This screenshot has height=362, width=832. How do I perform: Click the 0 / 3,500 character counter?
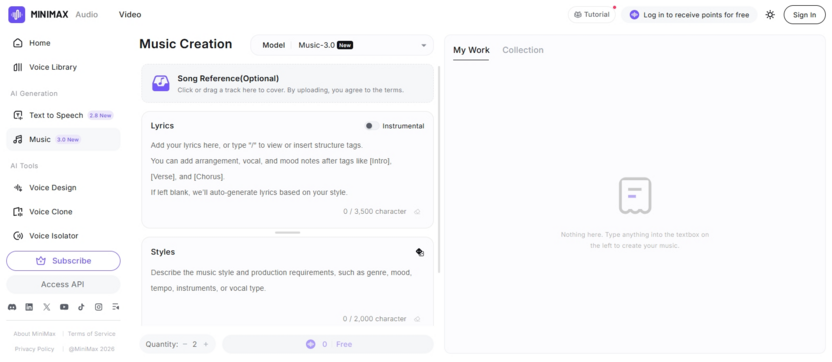[x=375, y=212]
